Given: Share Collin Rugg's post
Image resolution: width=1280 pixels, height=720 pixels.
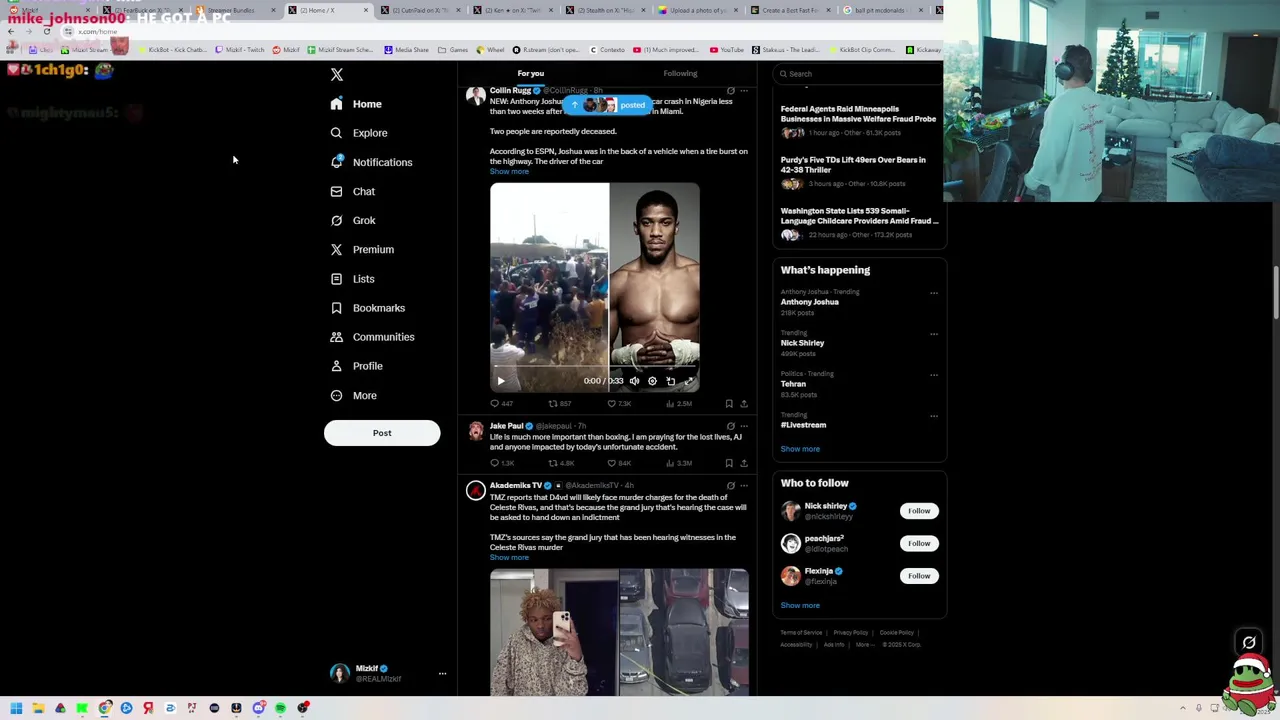Looking at the screenshot, I should pyautogui.click(x=744, y=404).
